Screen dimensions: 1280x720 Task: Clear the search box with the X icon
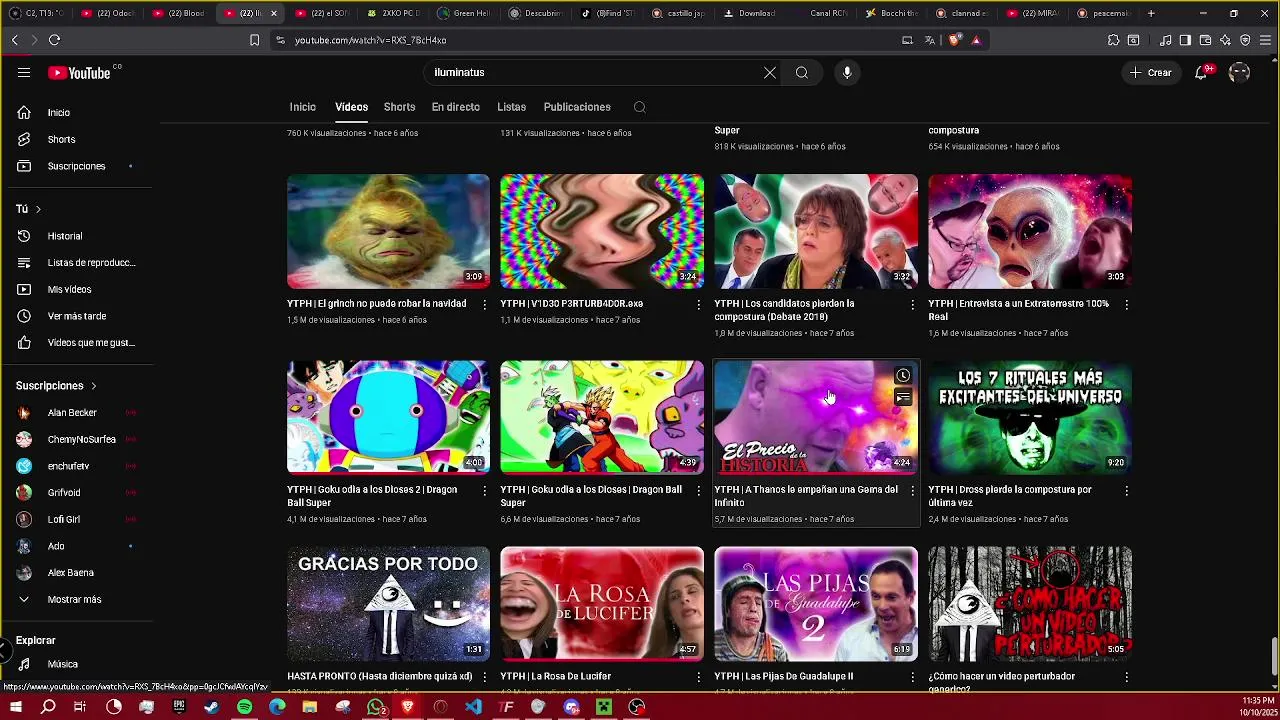point(770,72)
